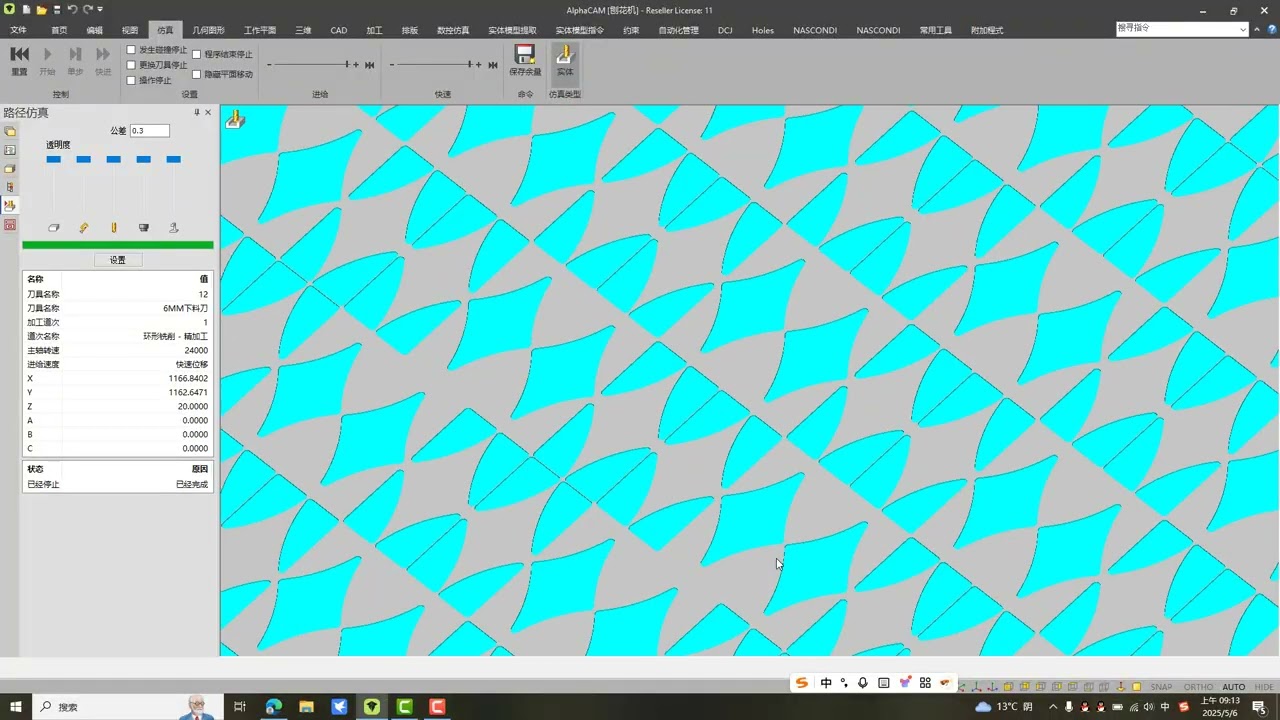The width and height of the screenshot is (1280, 720).
Task: Click the fourth sidebar panel icon
Action: point(10,187)
